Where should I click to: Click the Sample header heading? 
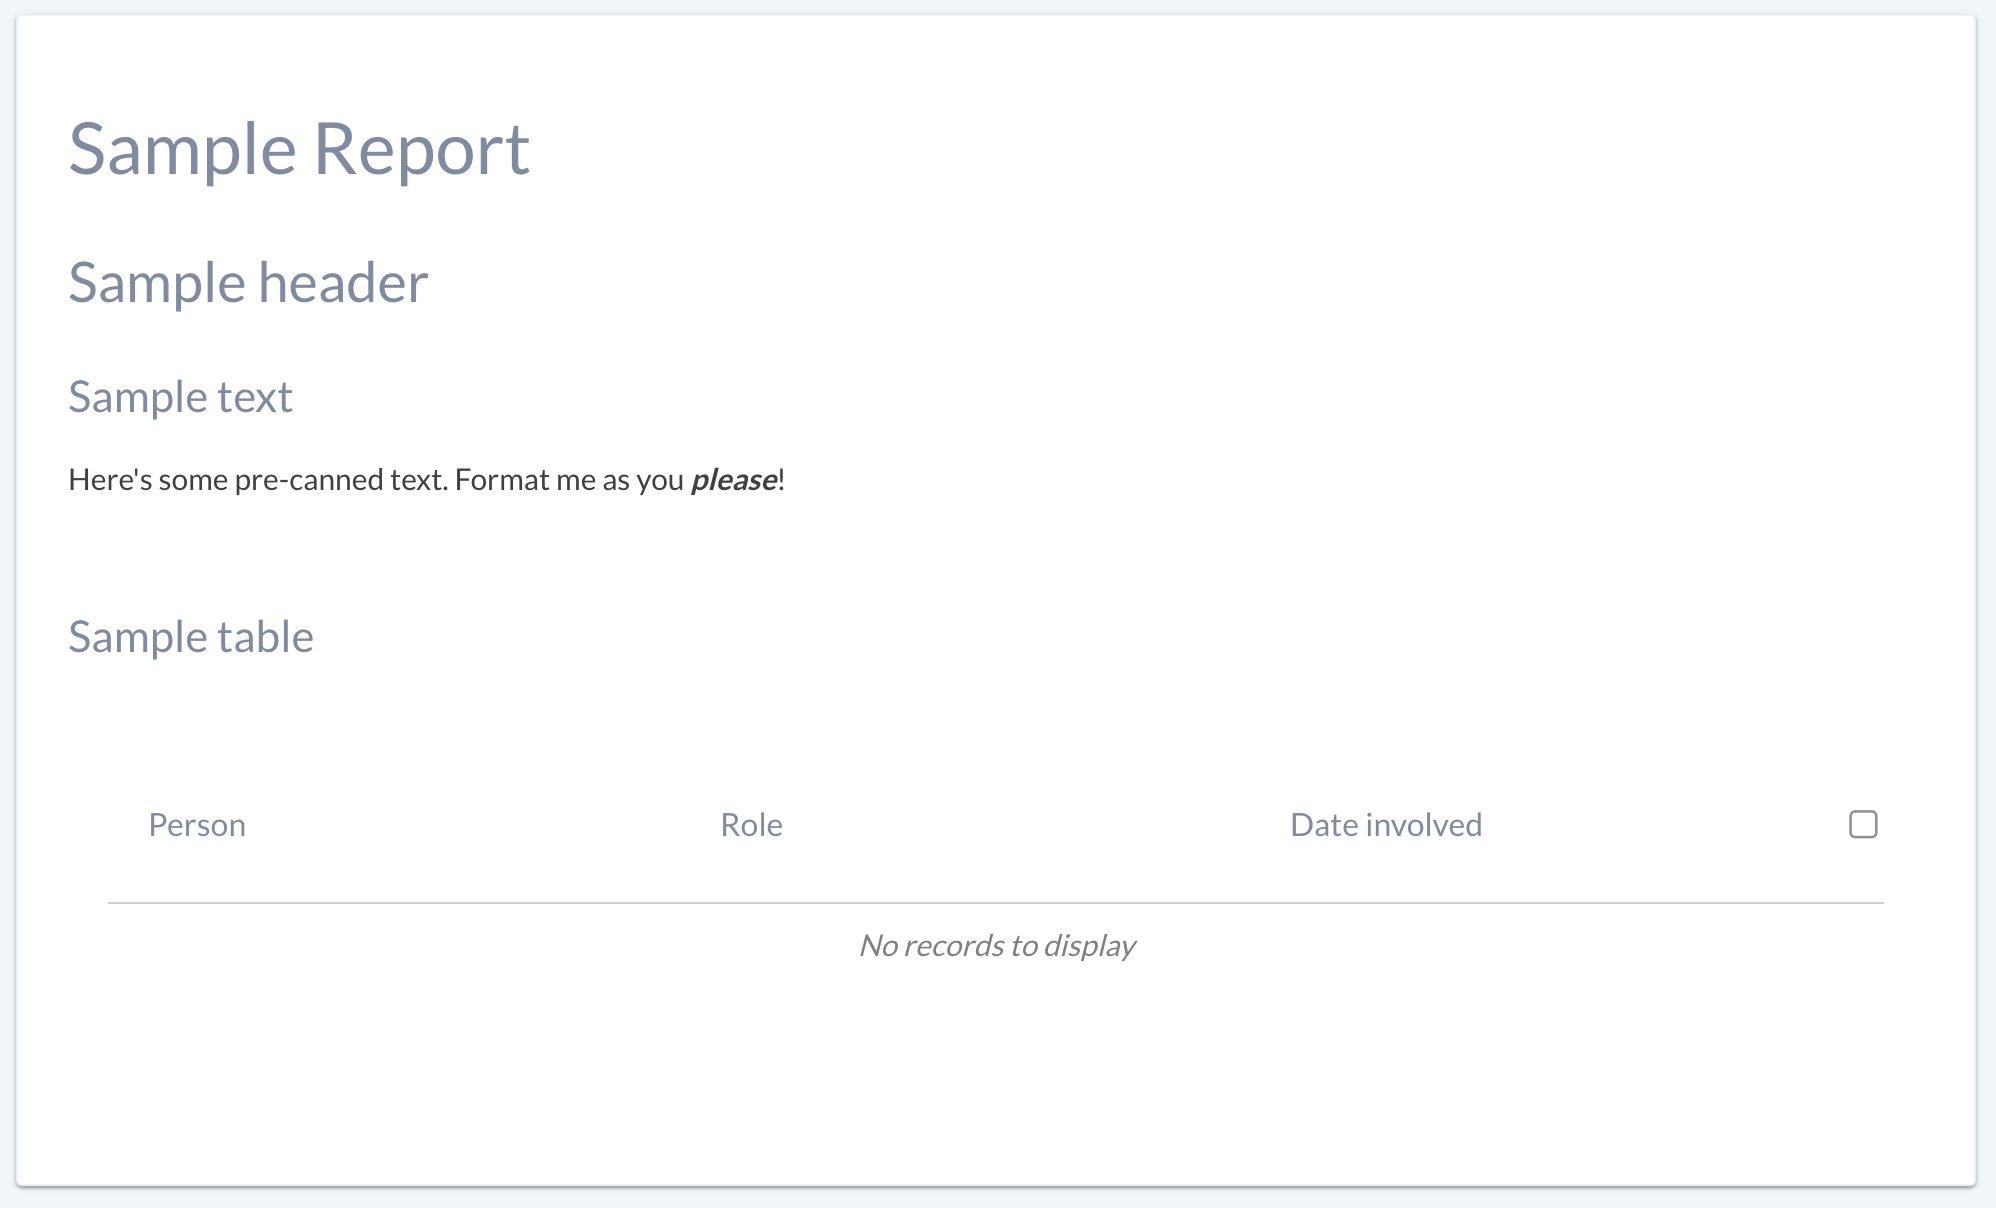[248, 283]
